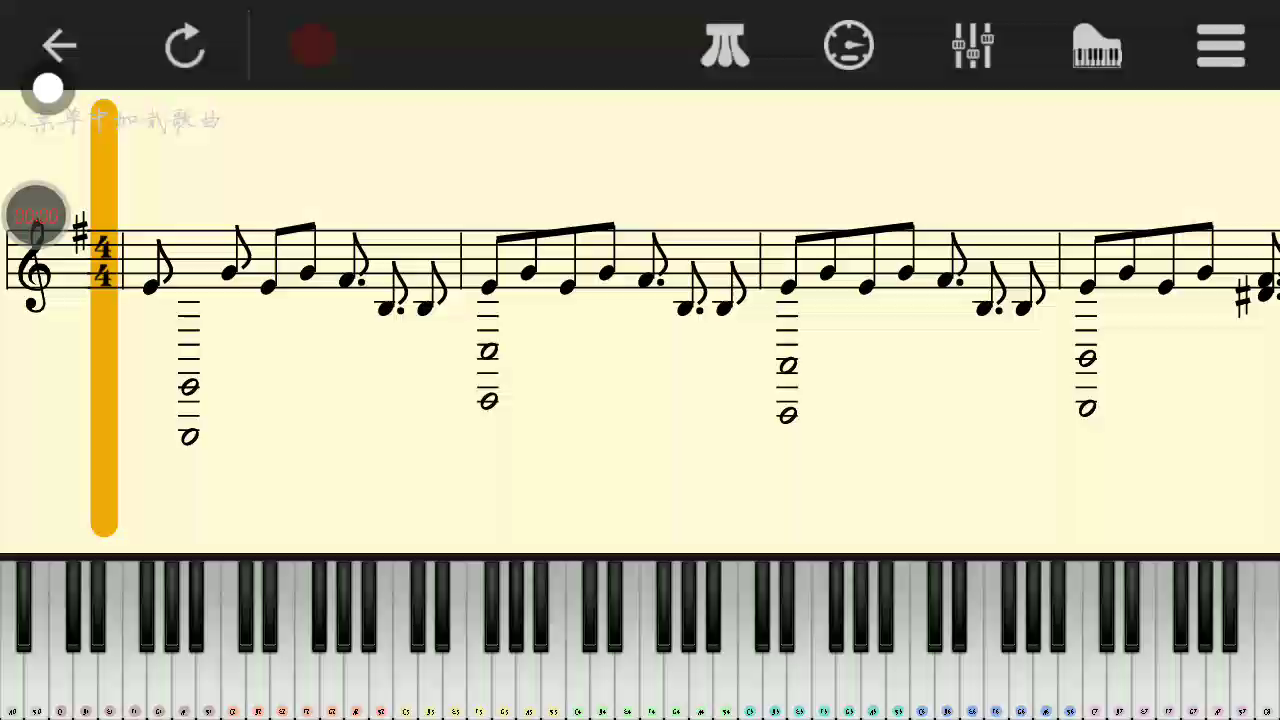
Task: Click the leftmost black piano key
Action: tap(23, 606)
